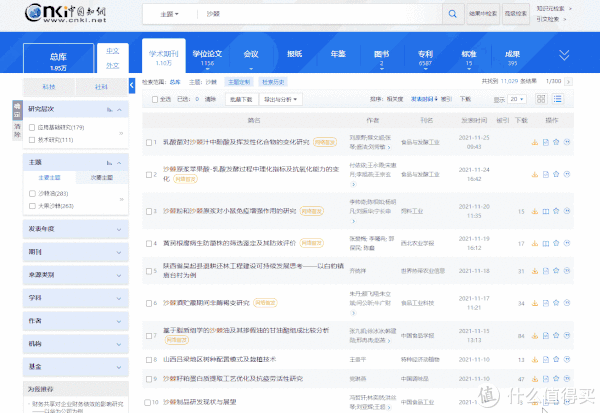Viewport: 600px width, 413px height.
Task: Click the 高级检索 advanced search button
Action: click(x=516, y=14)
